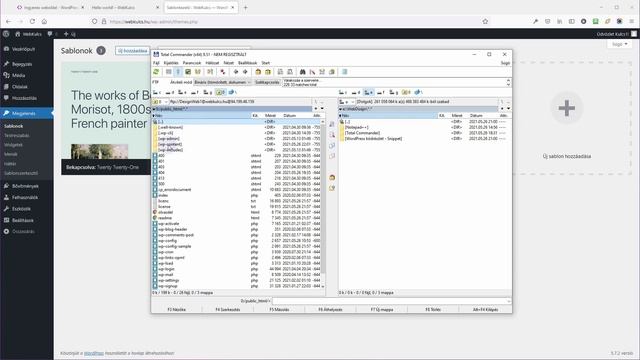The height and width of the screenshot is (360, 640).
Task: Open the Kijelölés menu in Total Commander
Action: (171, 63)
